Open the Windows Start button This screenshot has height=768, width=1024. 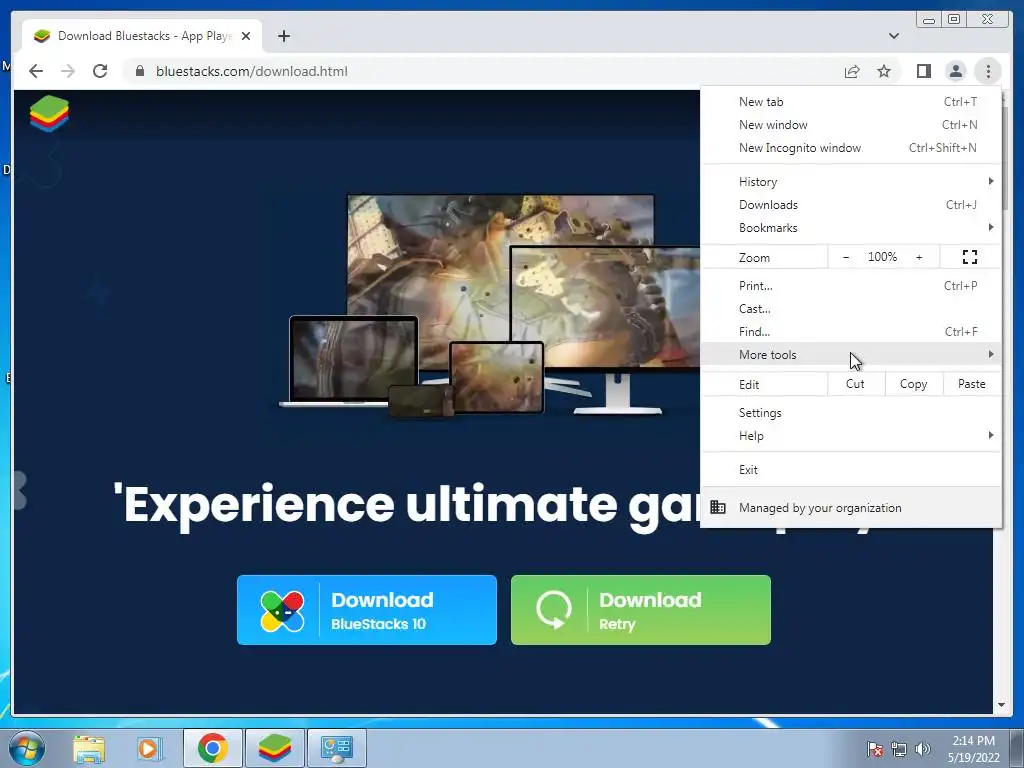coord(27,748)
